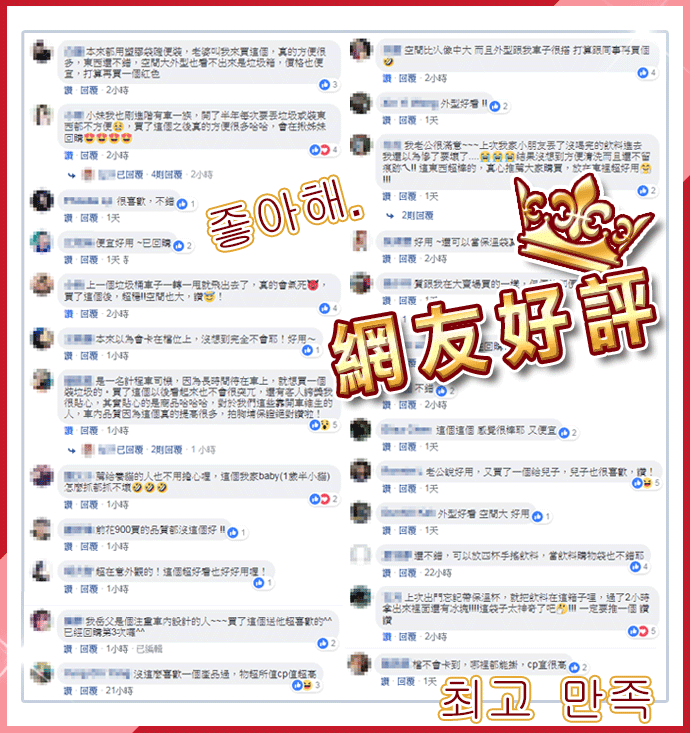The image size is (690, 733).
Task: Click the like icon beside 很喜歡，不錯
Action: point(182,204)
